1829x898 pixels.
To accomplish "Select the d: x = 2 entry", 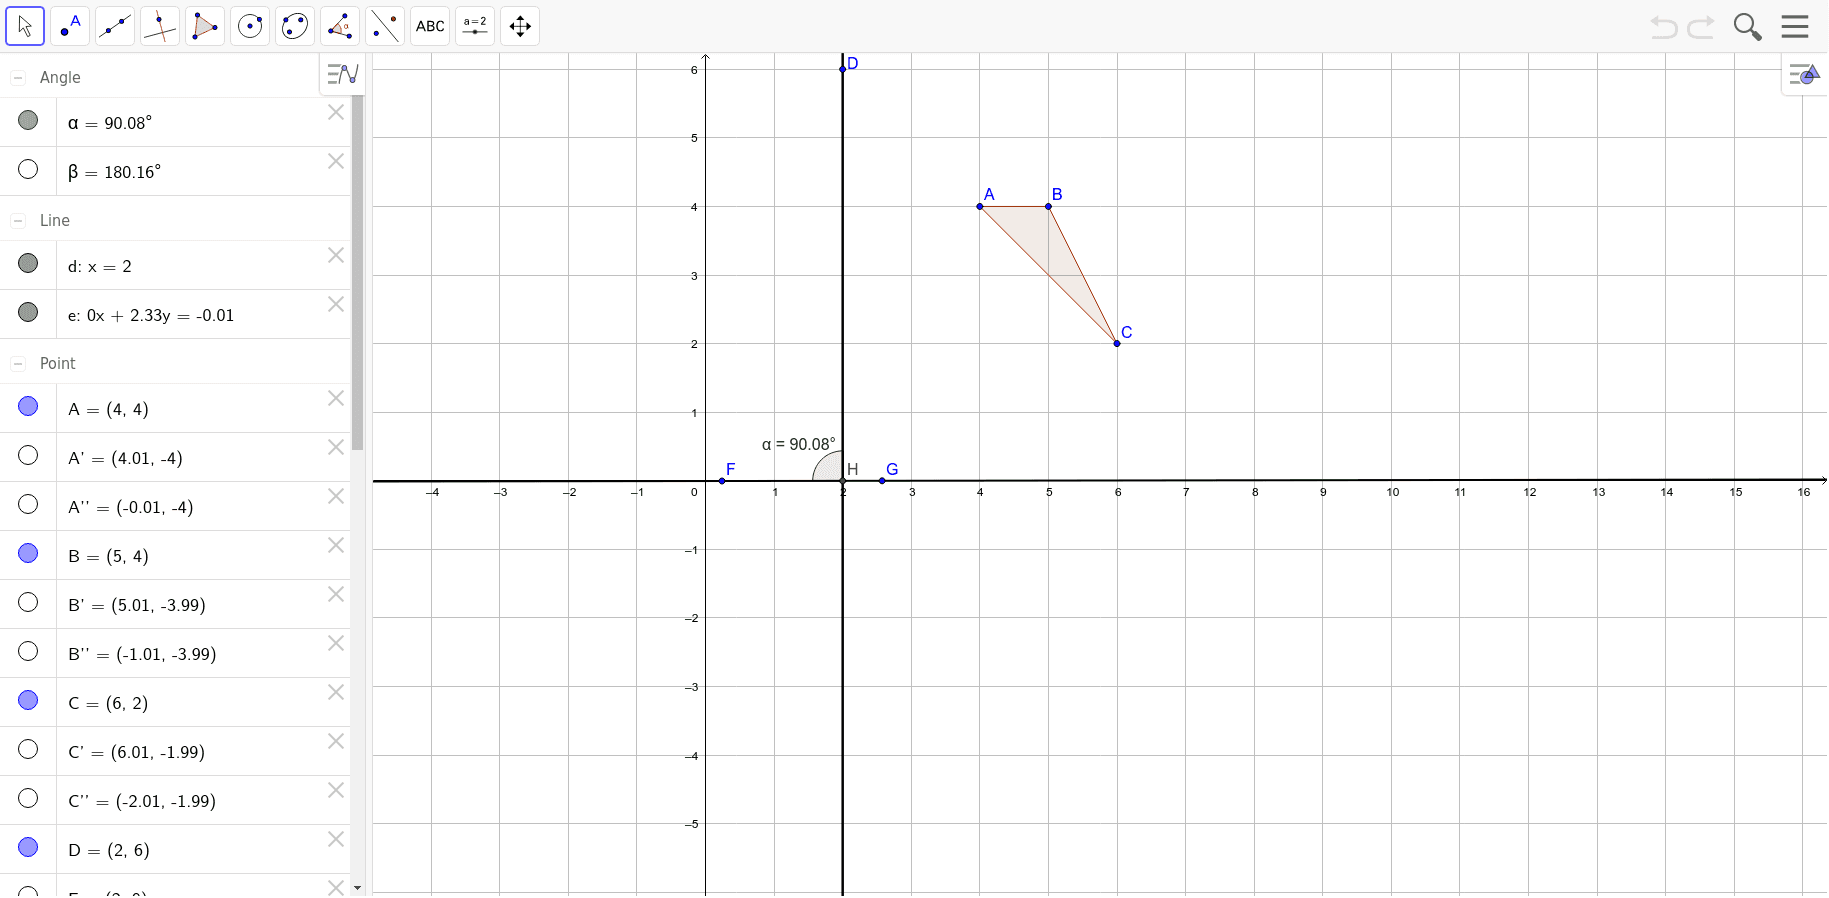I will [175, 266].
